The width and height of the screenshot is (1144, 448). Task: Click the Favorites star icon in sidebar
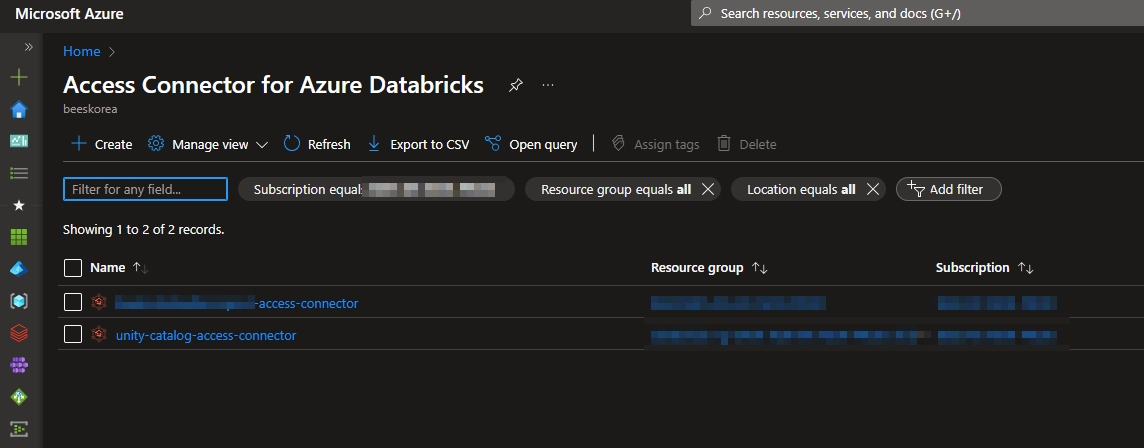click(19, 205)
